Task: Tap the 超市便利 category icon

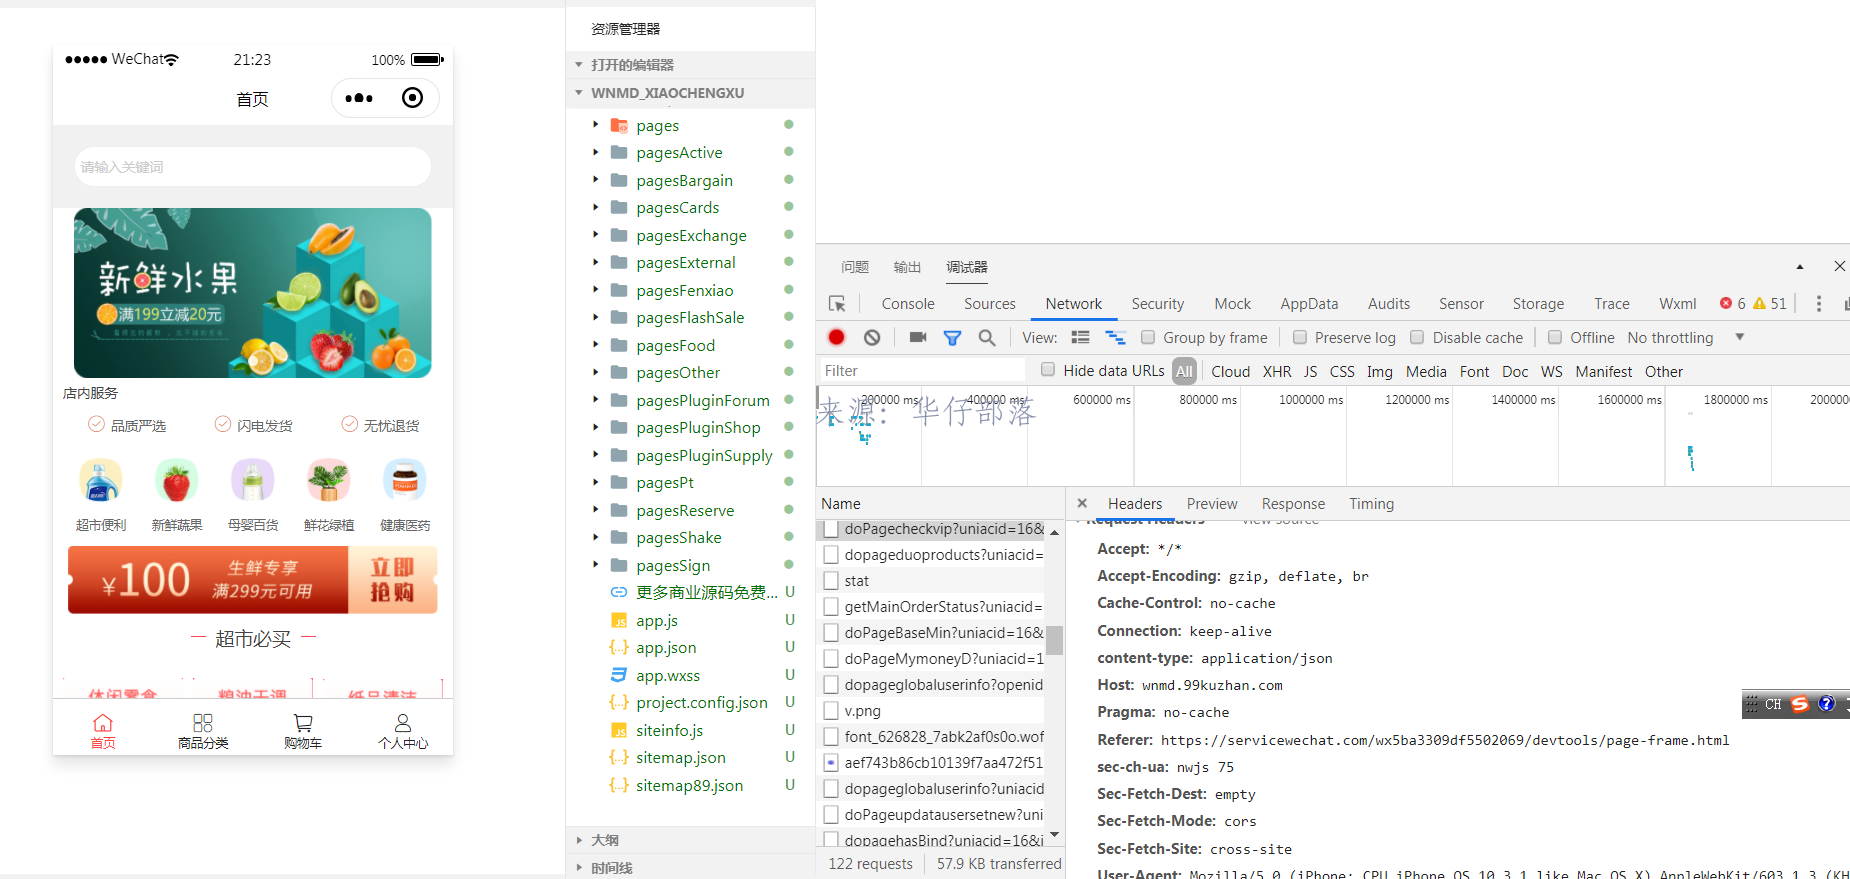Action: [101, 481]
